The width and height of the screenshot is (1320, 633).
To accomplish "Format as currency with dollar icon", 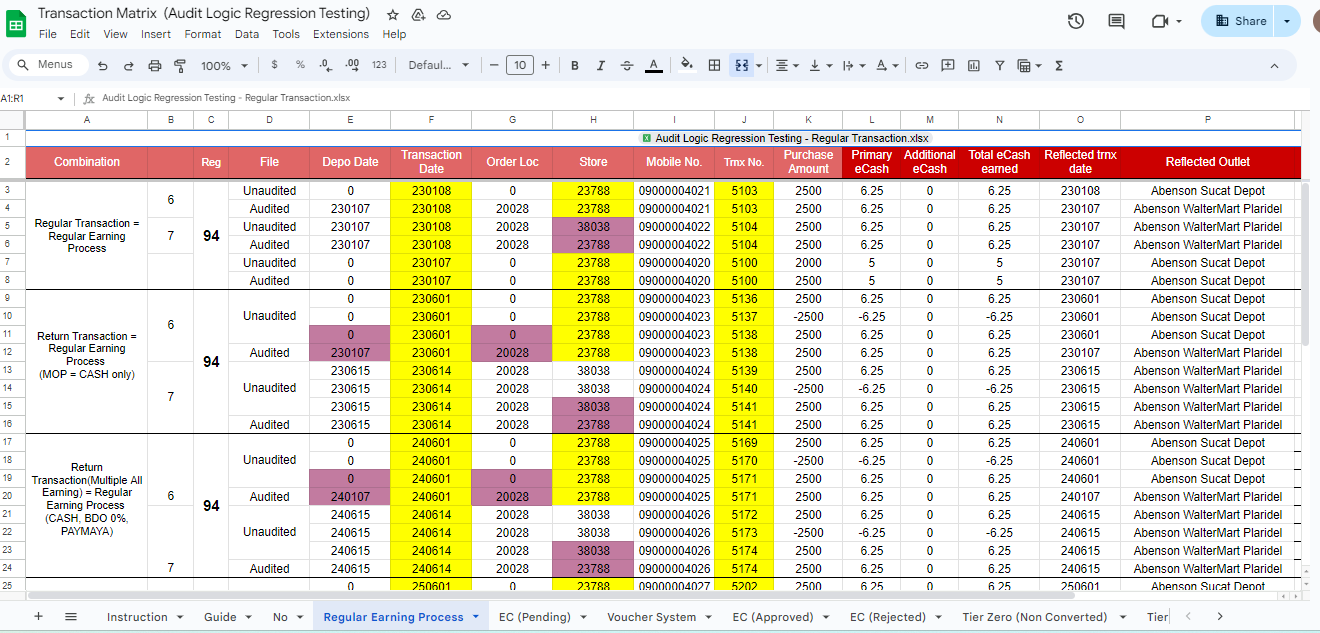I will coord(275,65).
